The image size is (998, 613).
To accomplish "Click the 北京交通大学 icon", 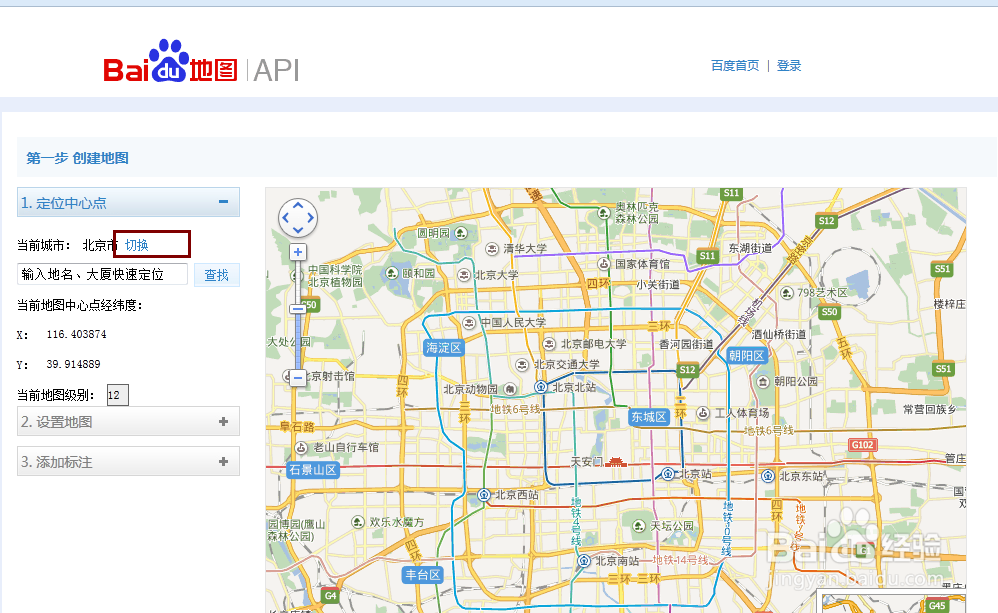I will 522,365.
